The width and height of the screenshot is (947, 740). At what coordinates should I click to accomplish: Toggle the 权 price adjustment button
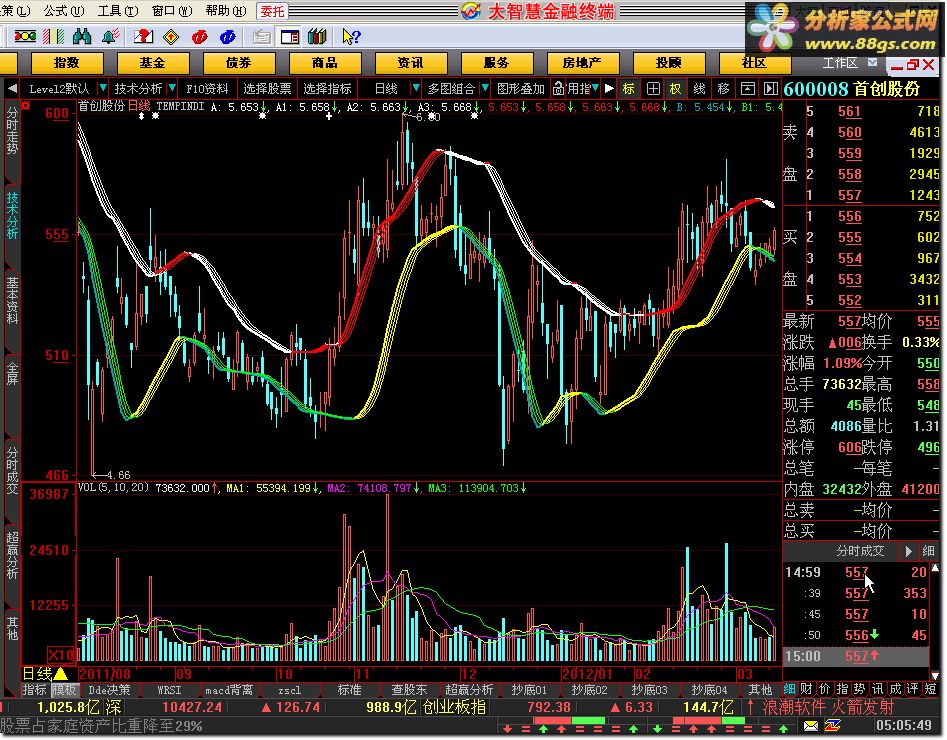[676, 89]
